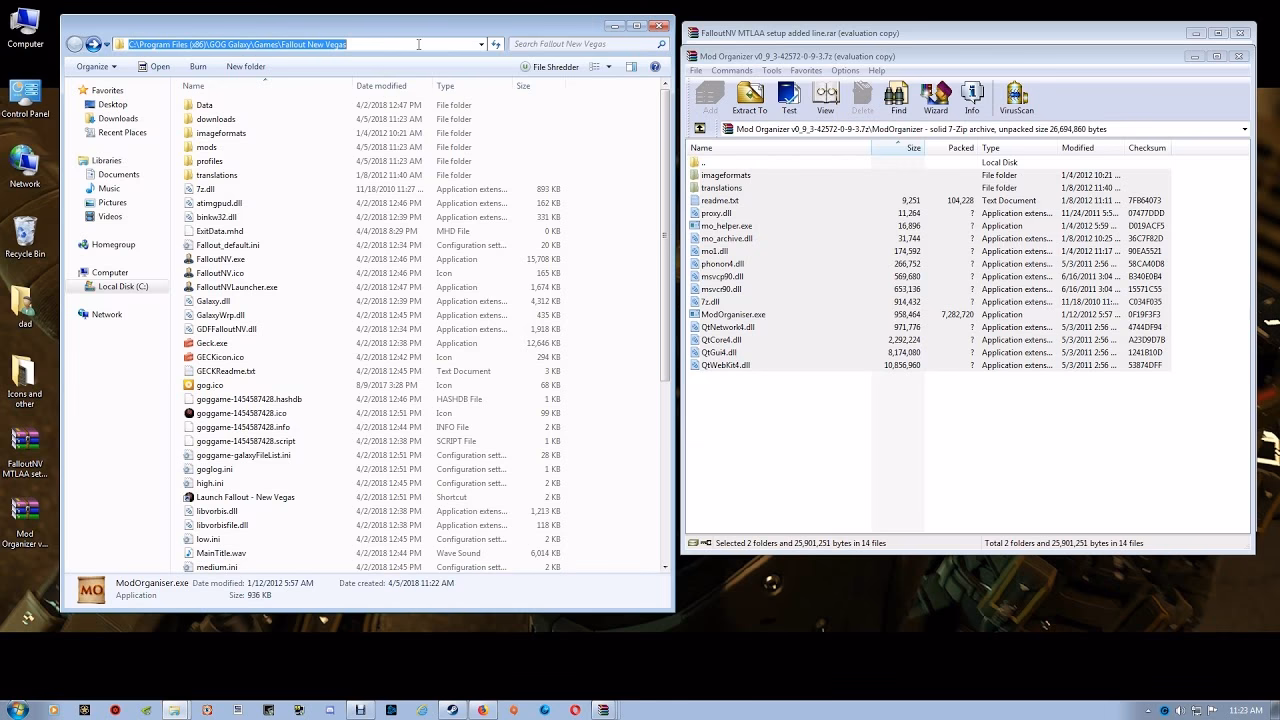Open the view options dropdown arrow in Explorer
This screenshot has height=720, width=1280.
click(x=608, y=67)
